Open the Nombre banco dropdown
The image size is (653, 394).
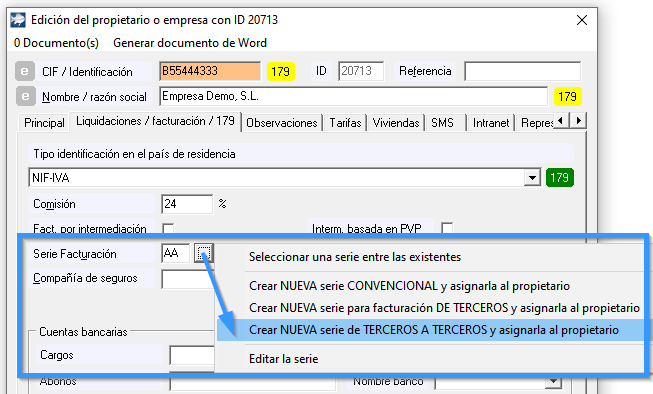(553, 381)
